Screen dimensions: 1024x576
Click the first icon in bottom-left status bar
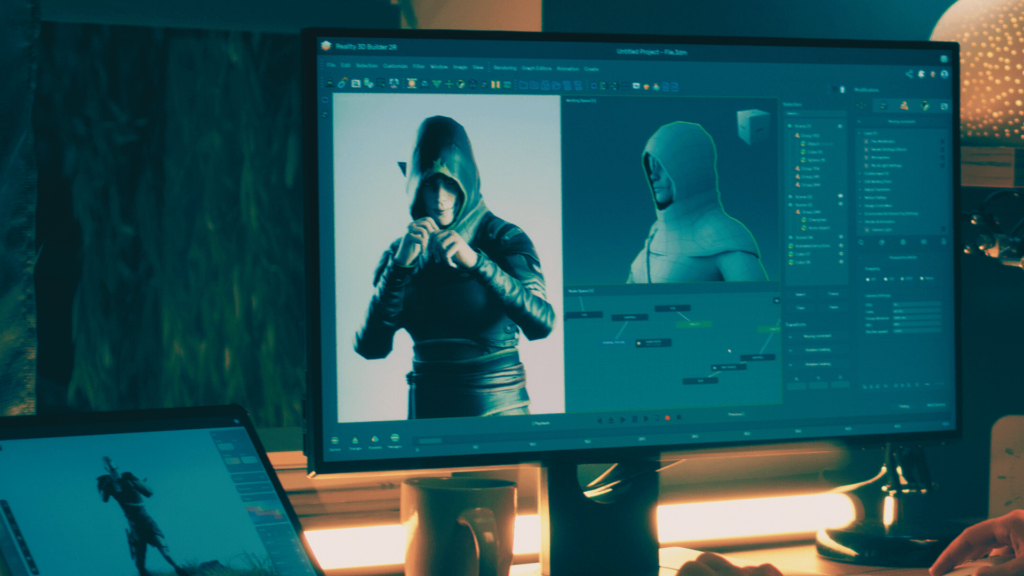[336, 438]
